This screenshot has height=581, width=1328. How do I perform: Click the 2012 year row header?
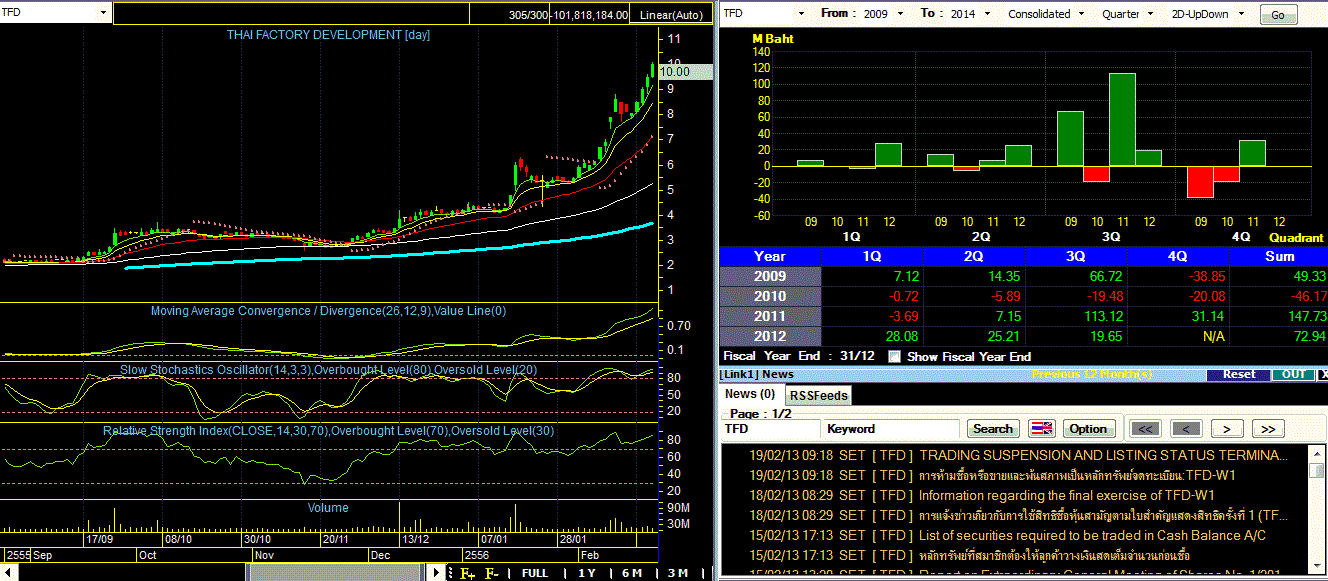[770, 336]
